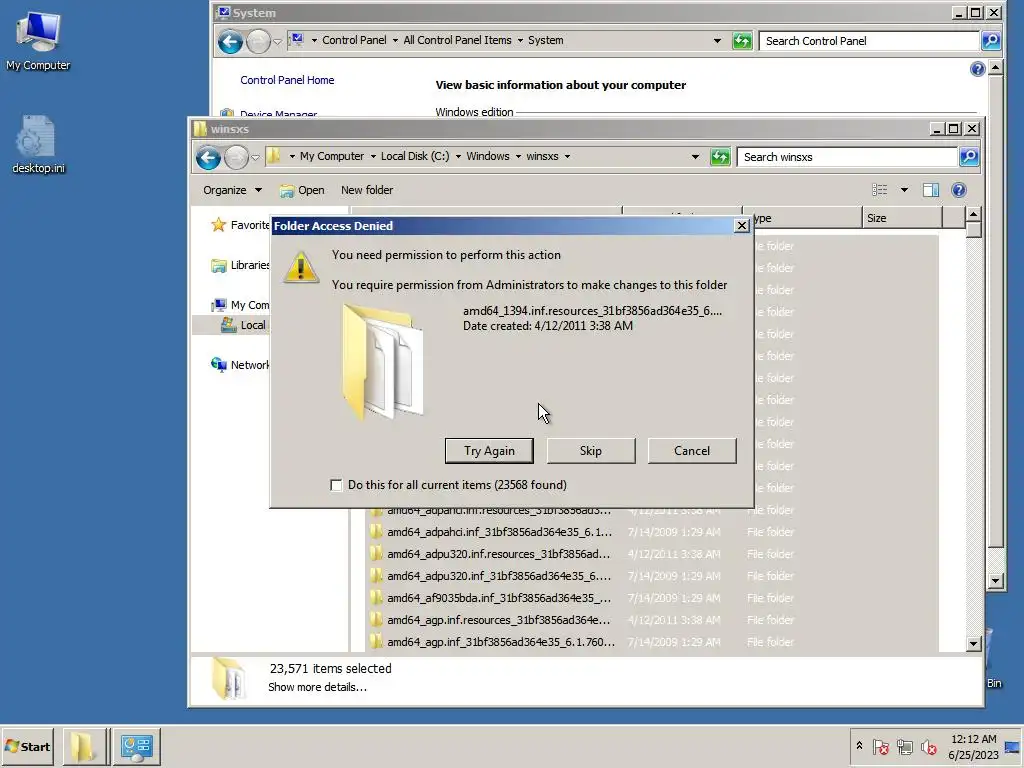Viewport: 1024px width, 768px height.
Task: Sort by the Size column header
Action: [902, 218]
